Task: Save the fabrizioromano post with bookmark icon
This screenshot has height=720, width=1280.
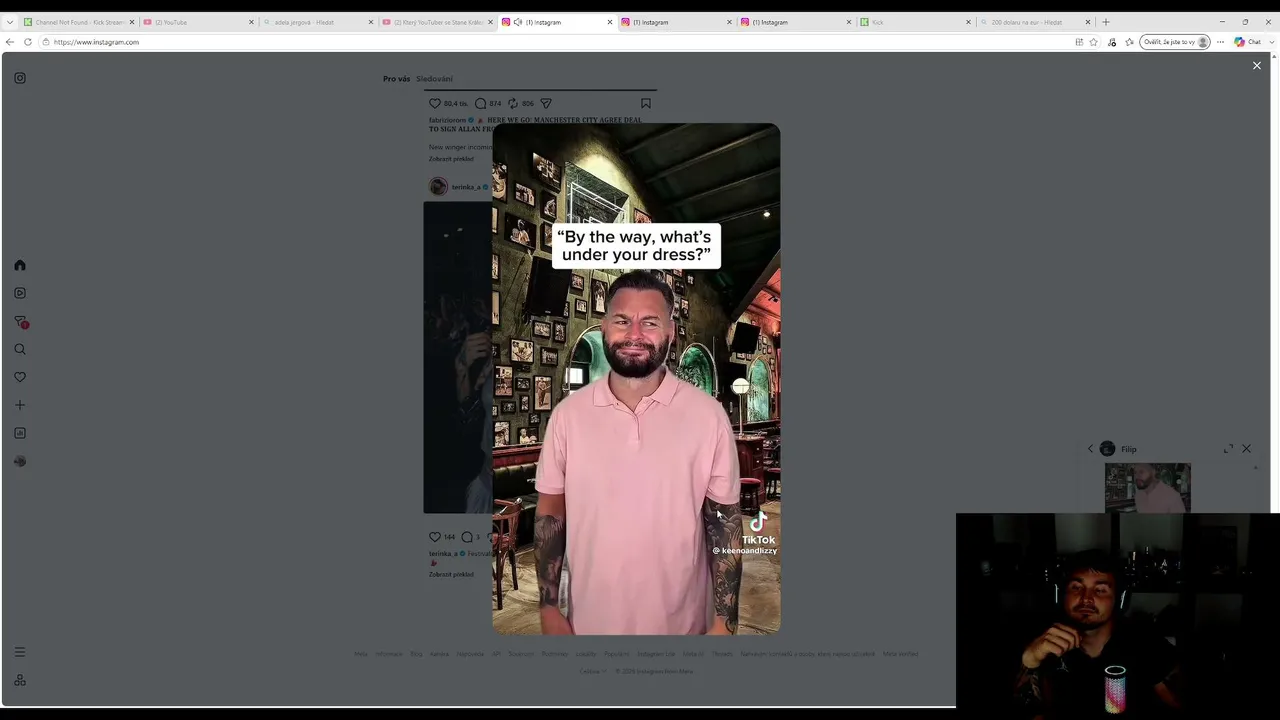Action: (646, 103)
